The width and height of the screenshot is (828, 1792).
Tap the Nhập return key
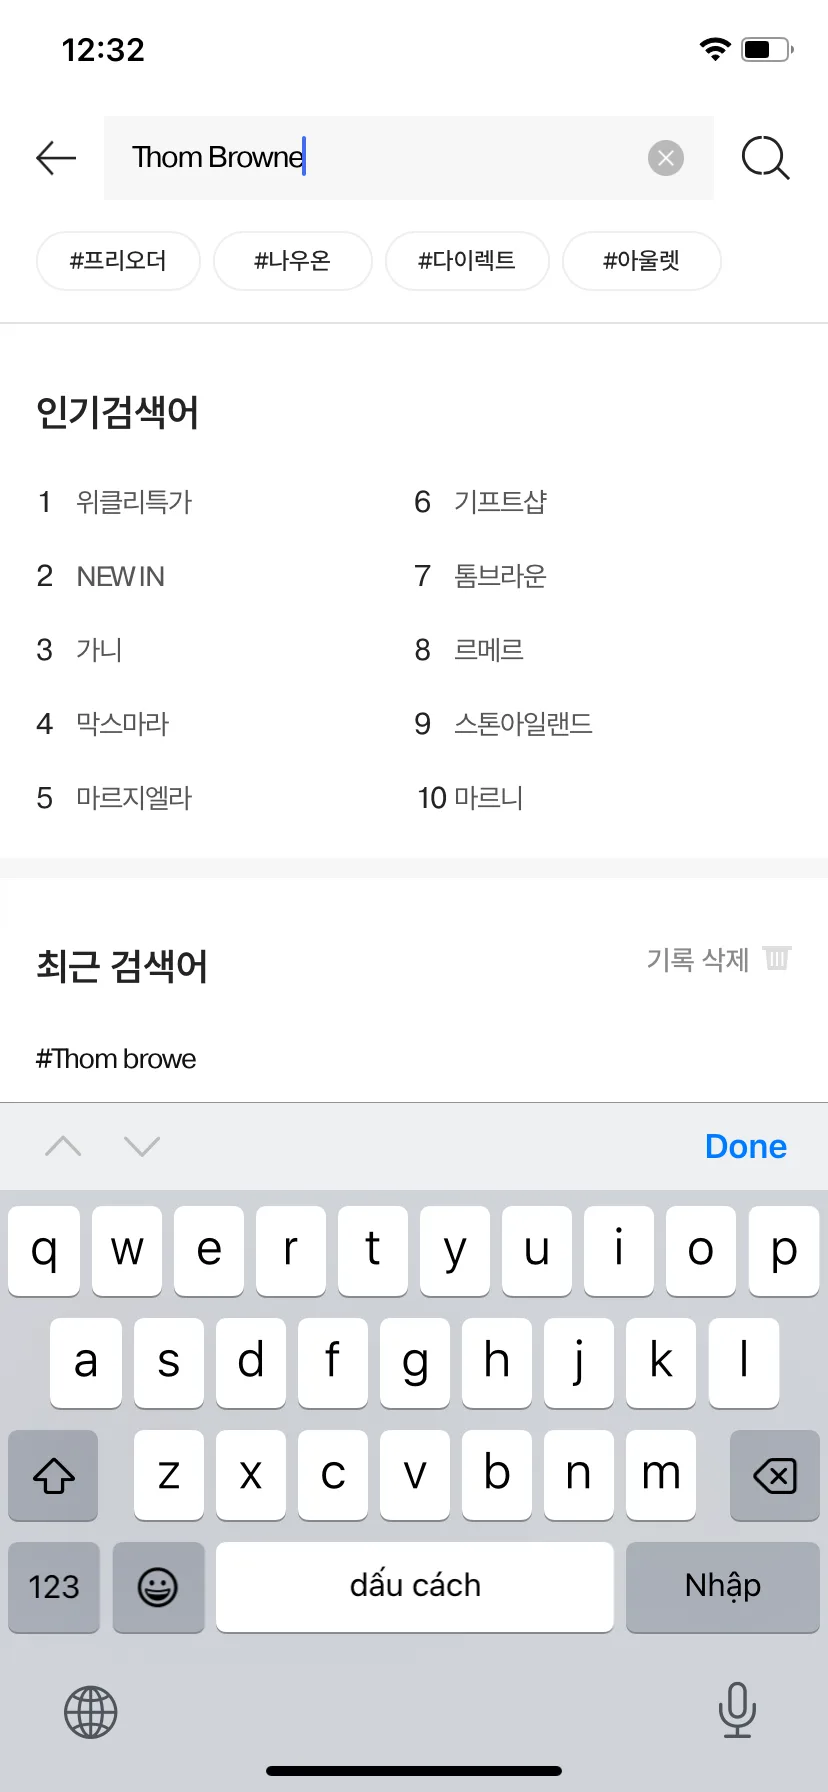(723, 1587)
